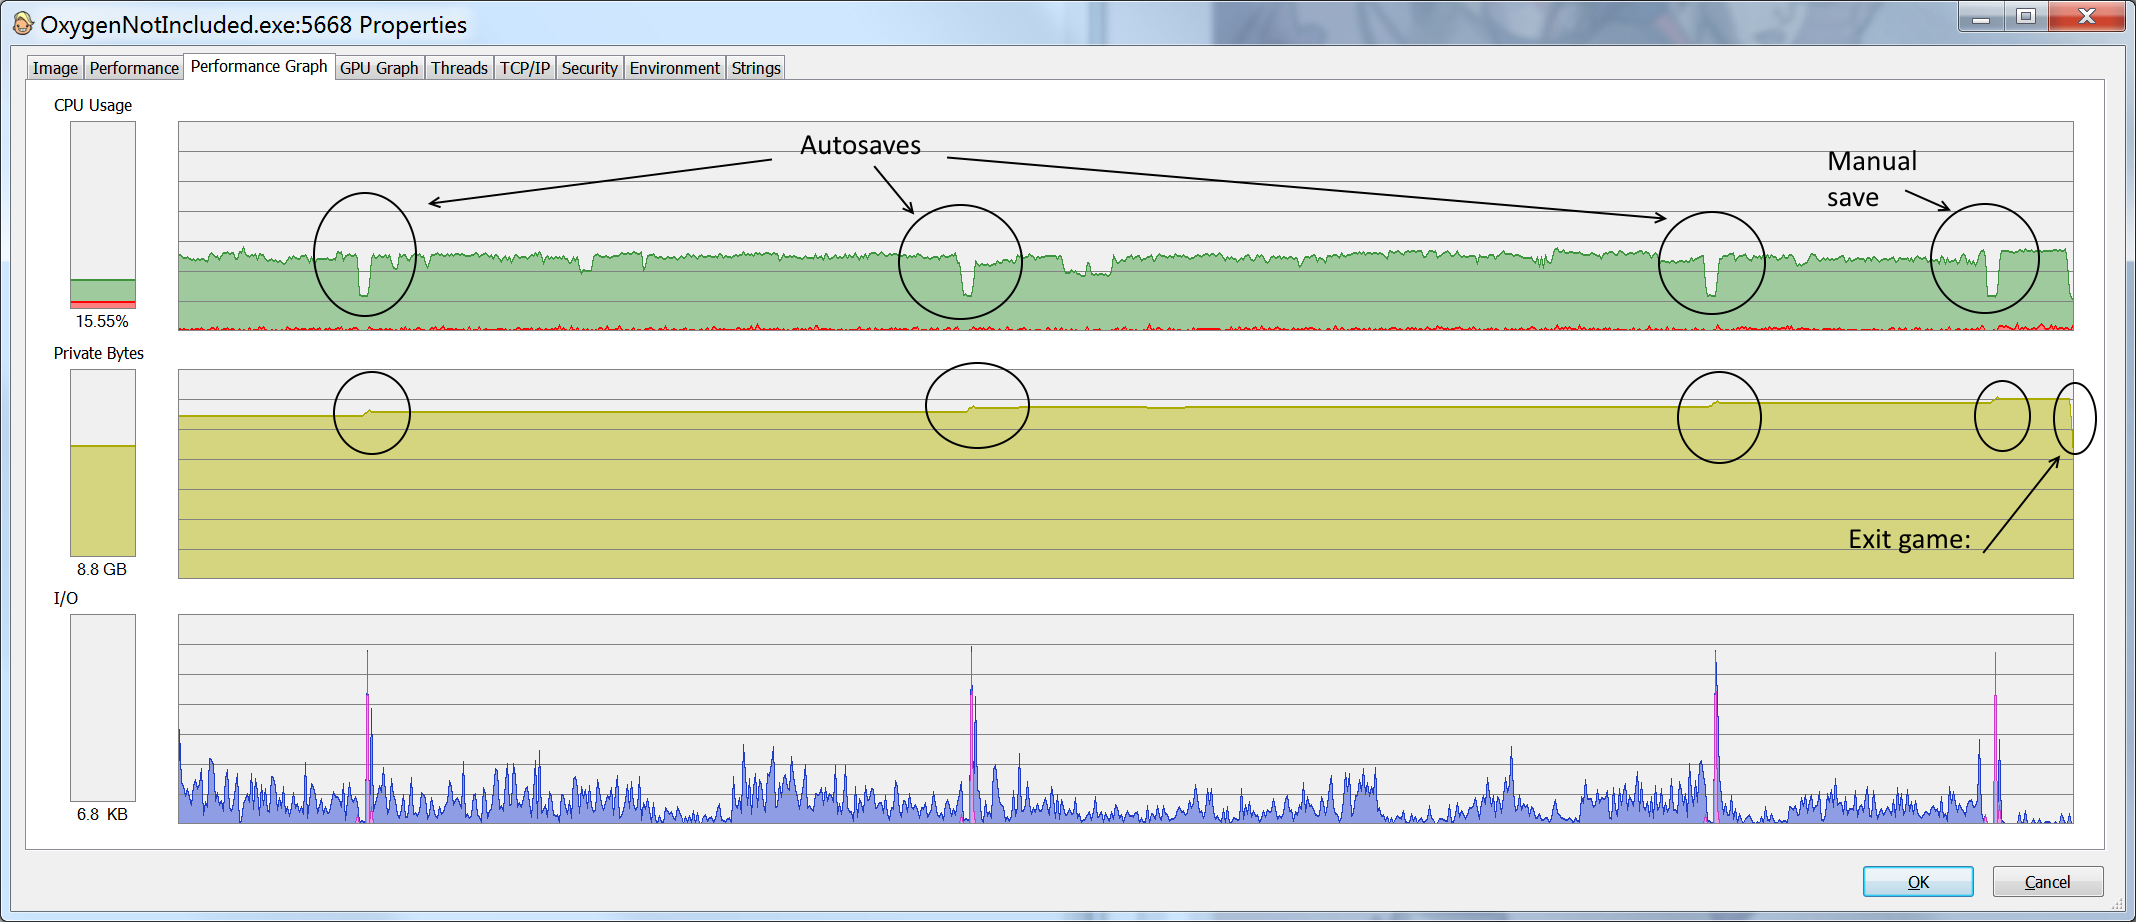The height and width of the screenshot is (922, 2136).
Task: Switch to the Performance tab
Action: tap(134, 68)
